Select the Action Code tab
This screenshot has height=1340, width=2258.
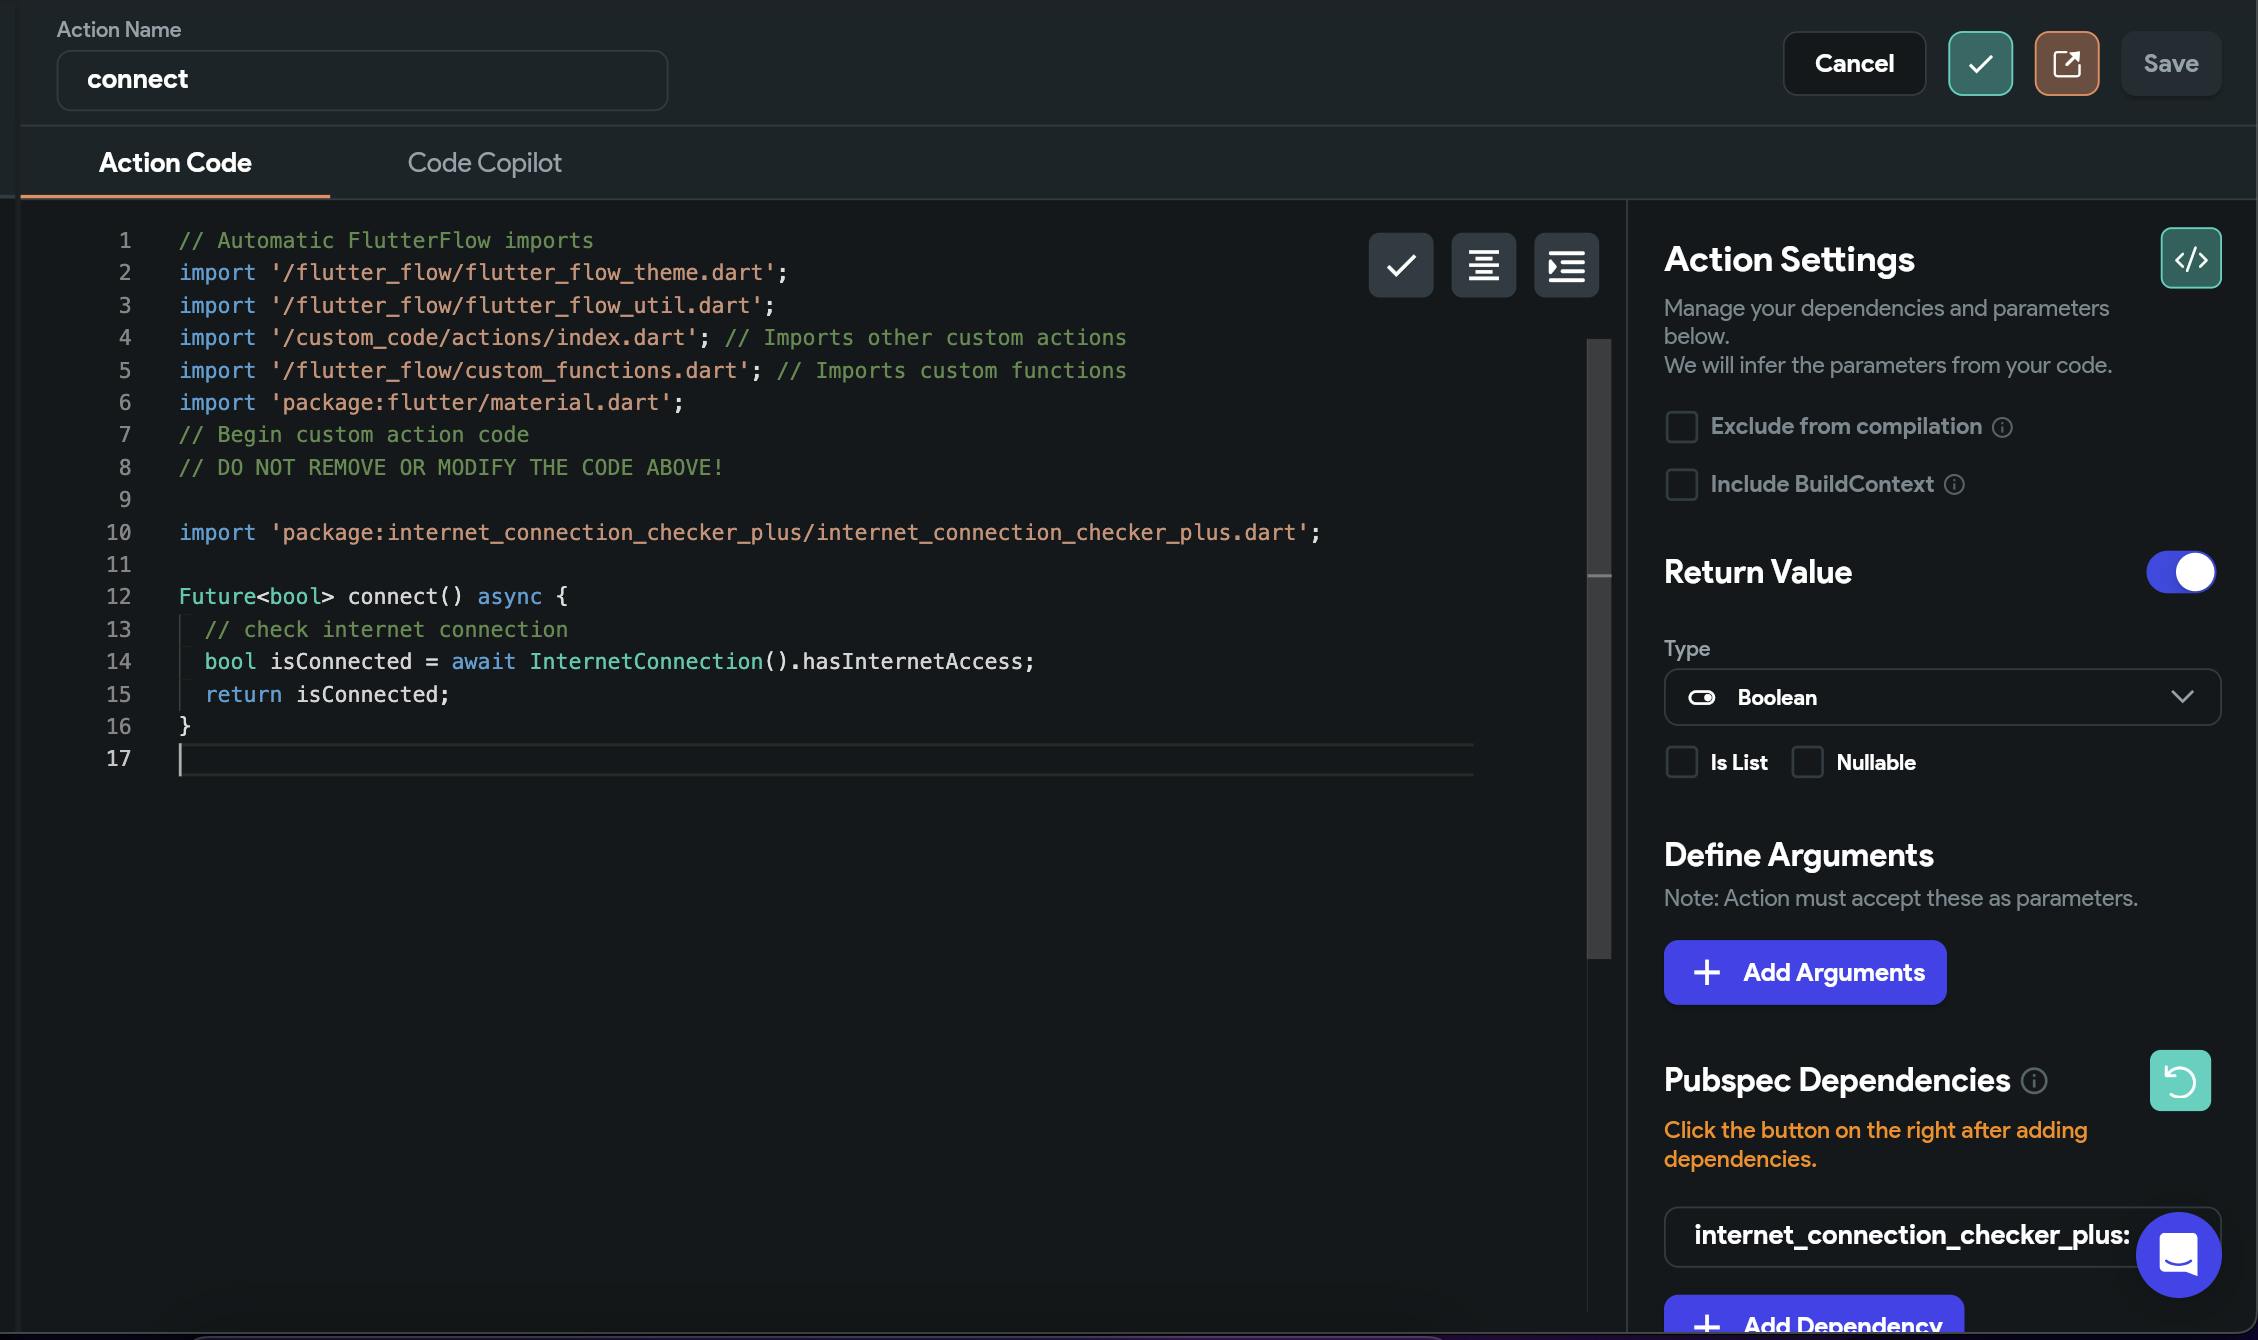pyautogui.click(x=175, y=163)
